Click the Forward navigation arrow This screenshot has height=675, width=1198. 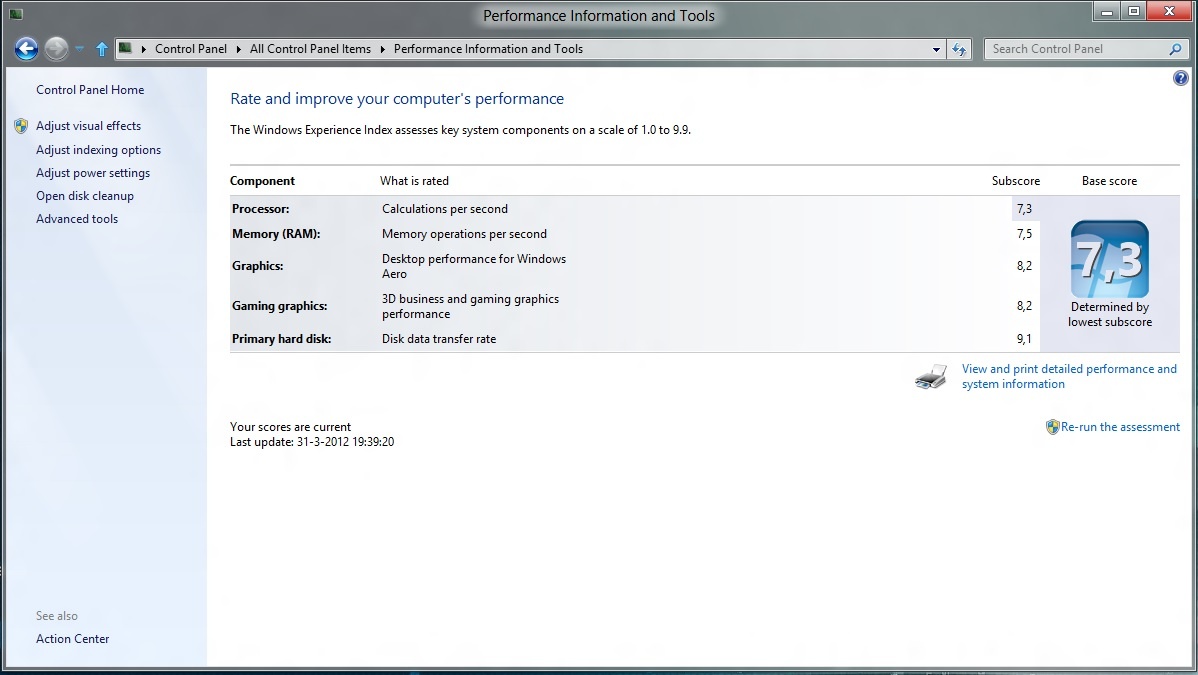[x=56, y=49]
